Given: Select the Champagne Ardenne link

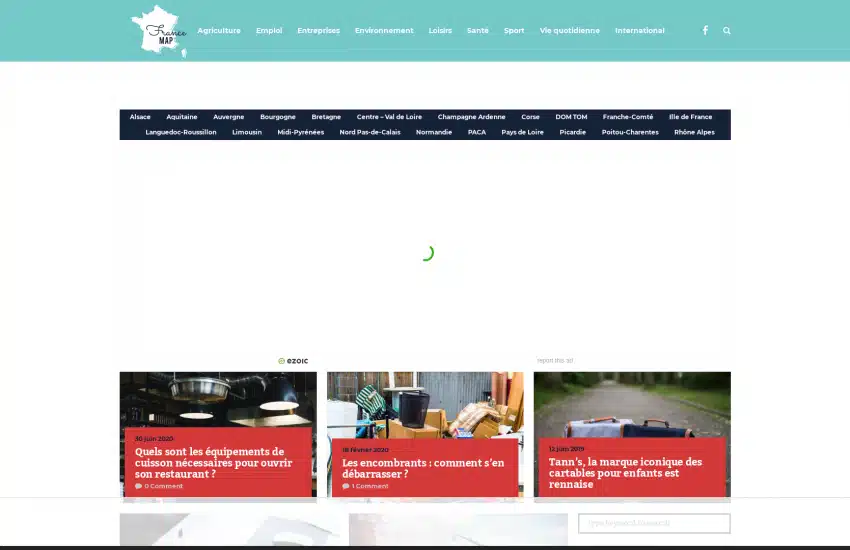Looking at the screenshot, I should click(472, 117).
